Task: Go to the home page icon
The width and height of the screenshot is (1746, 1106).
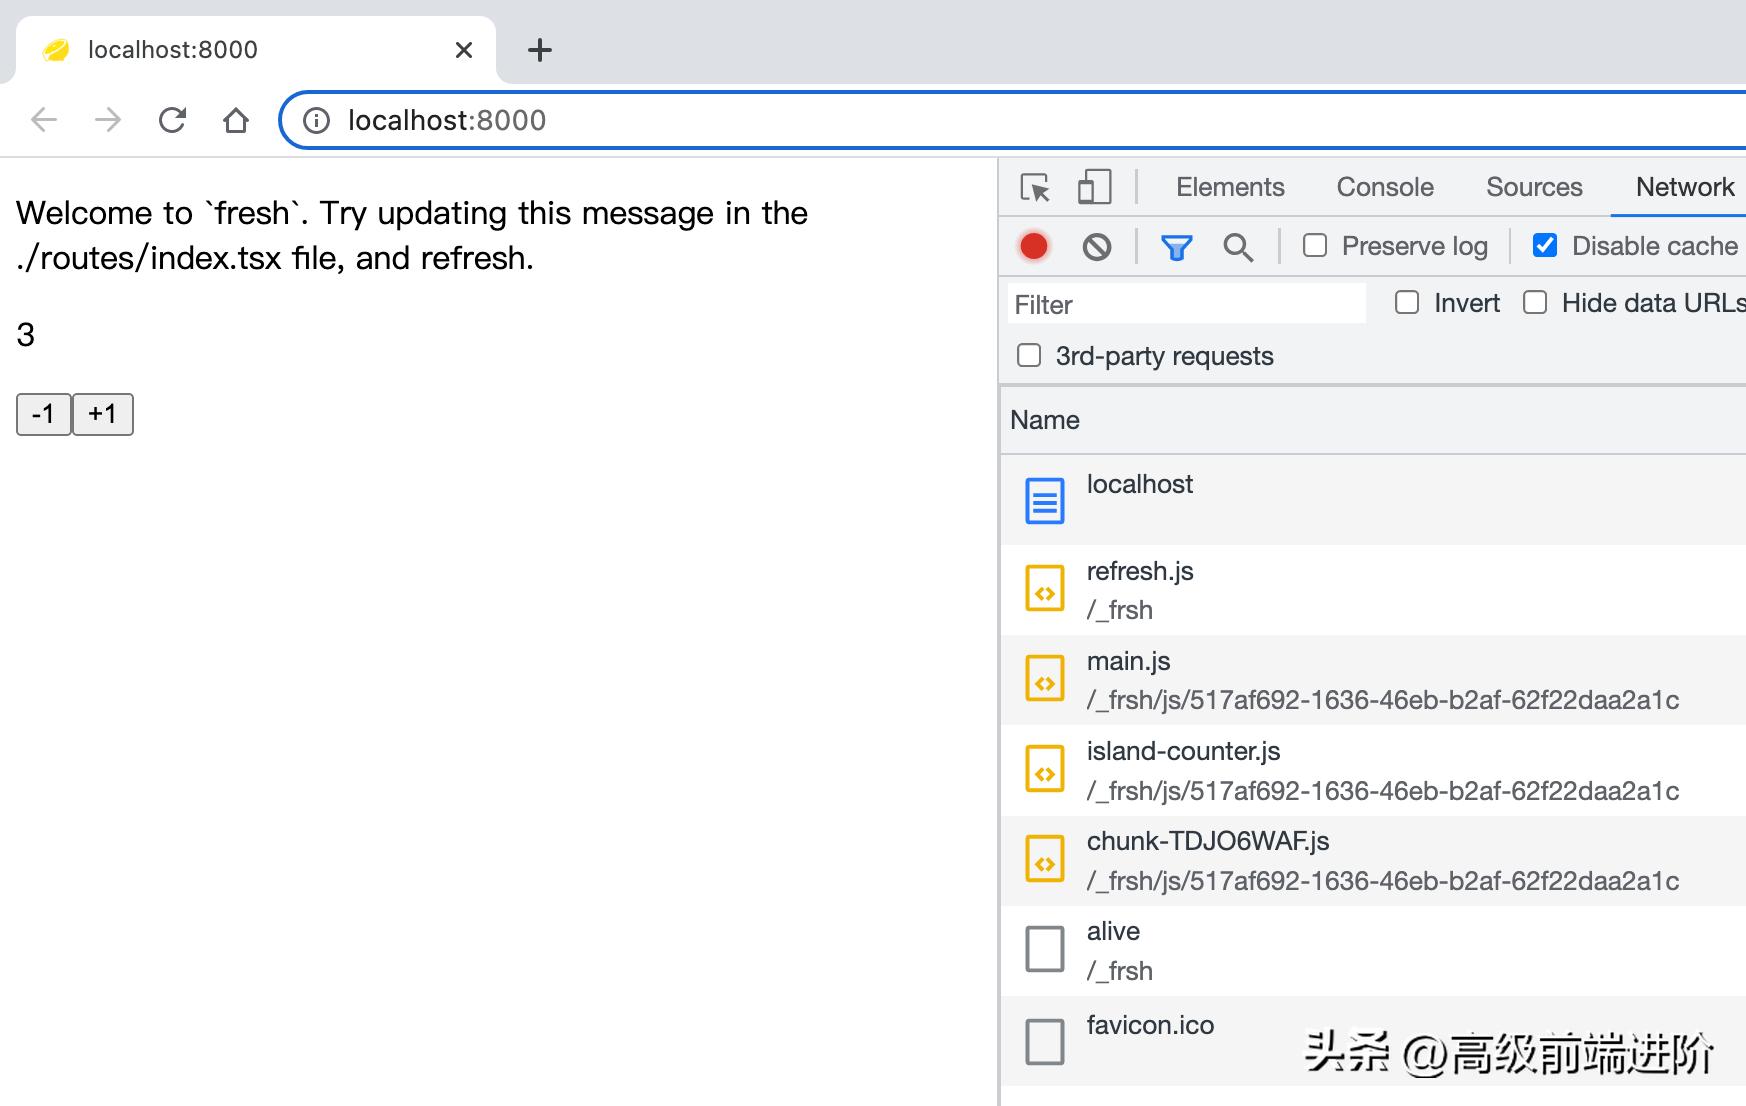Action: click(x=236, y=120)
